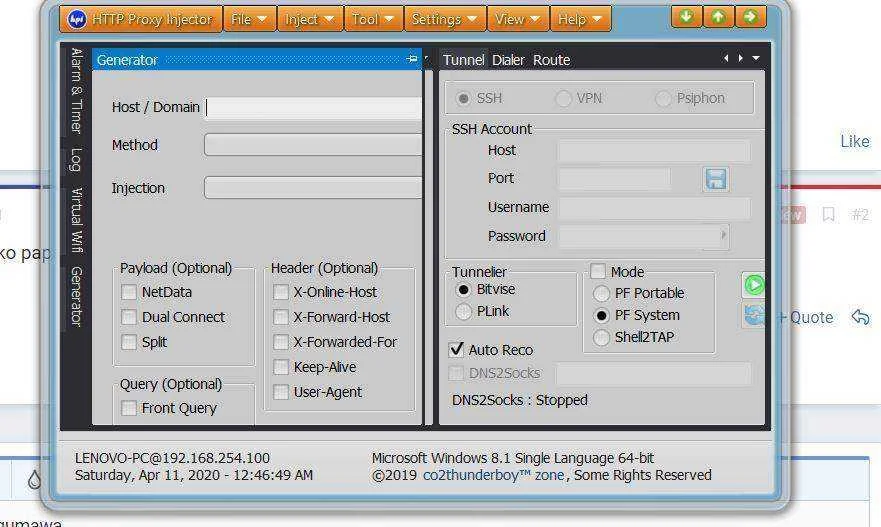Switch to the Dialer tab

pos(508,60)
